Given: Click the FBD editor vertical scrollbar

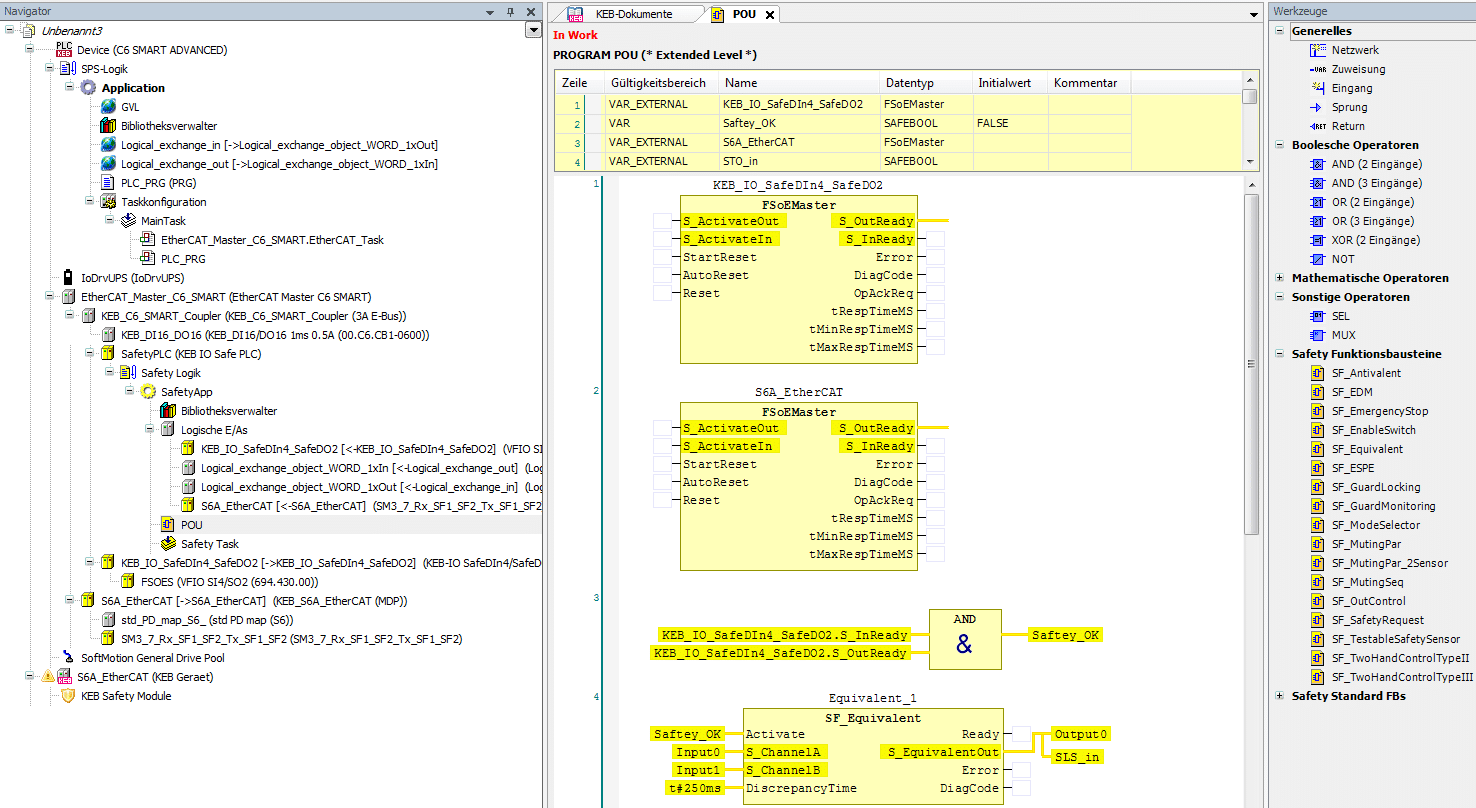Looking at the screenshot, I should [x=1251, y=365].
